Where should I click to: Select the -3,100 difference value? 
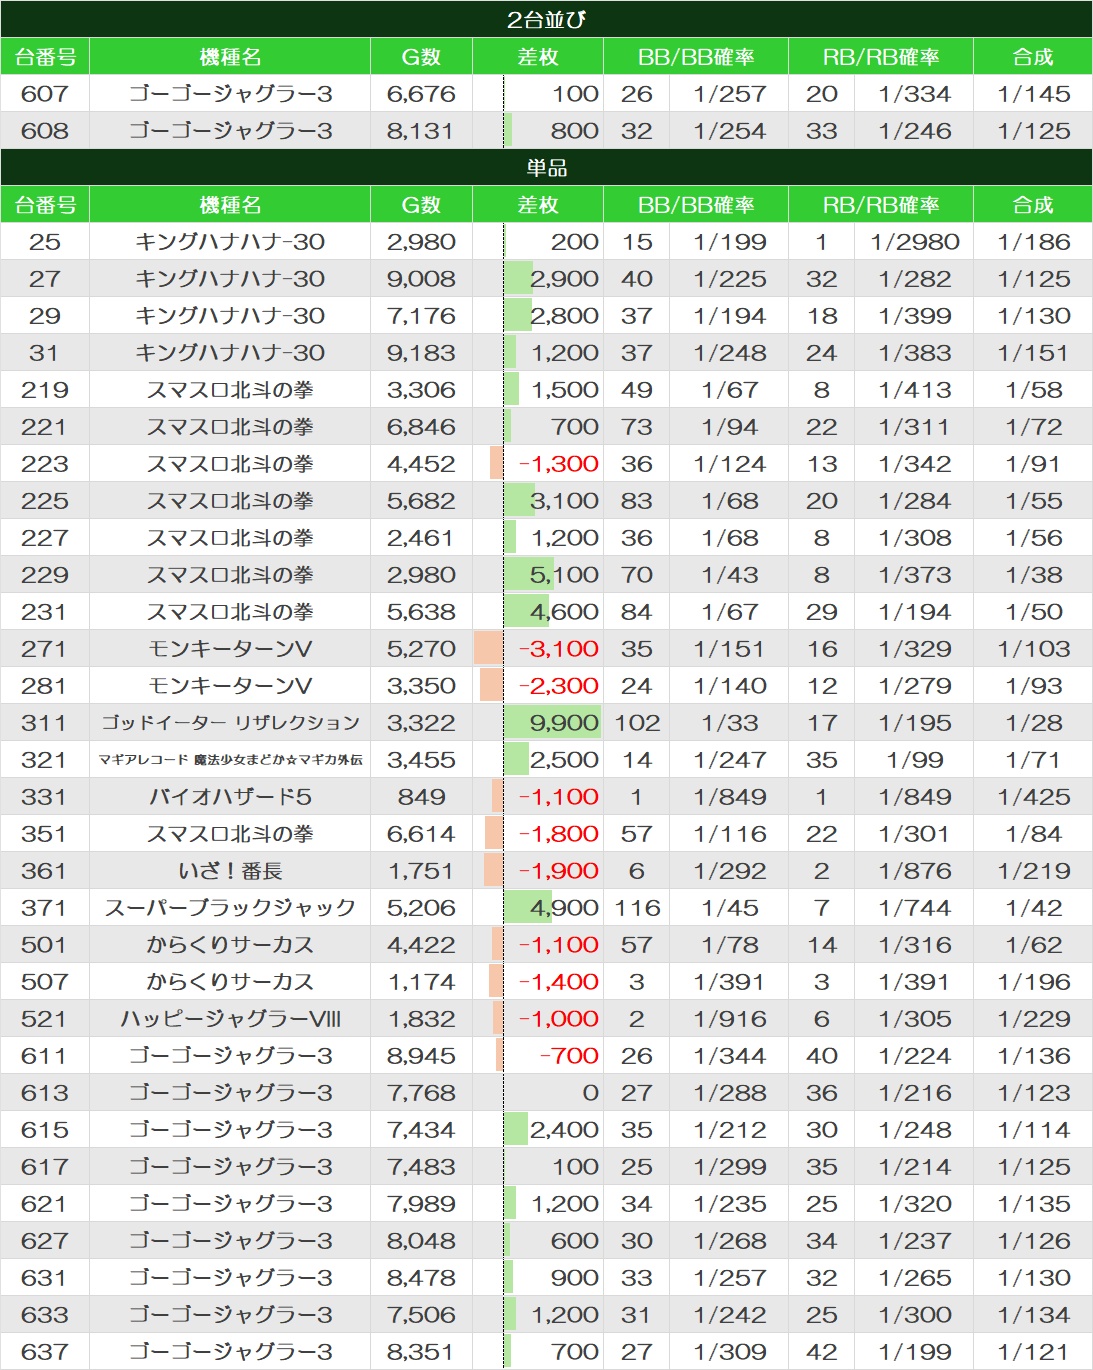pyautogui.click(x=559, y=649)
